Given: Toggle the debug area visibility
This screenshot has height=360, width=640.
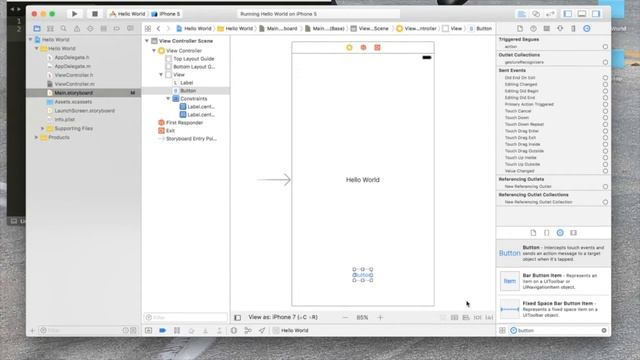Looking at the screenshot, I should coord(582,14).
